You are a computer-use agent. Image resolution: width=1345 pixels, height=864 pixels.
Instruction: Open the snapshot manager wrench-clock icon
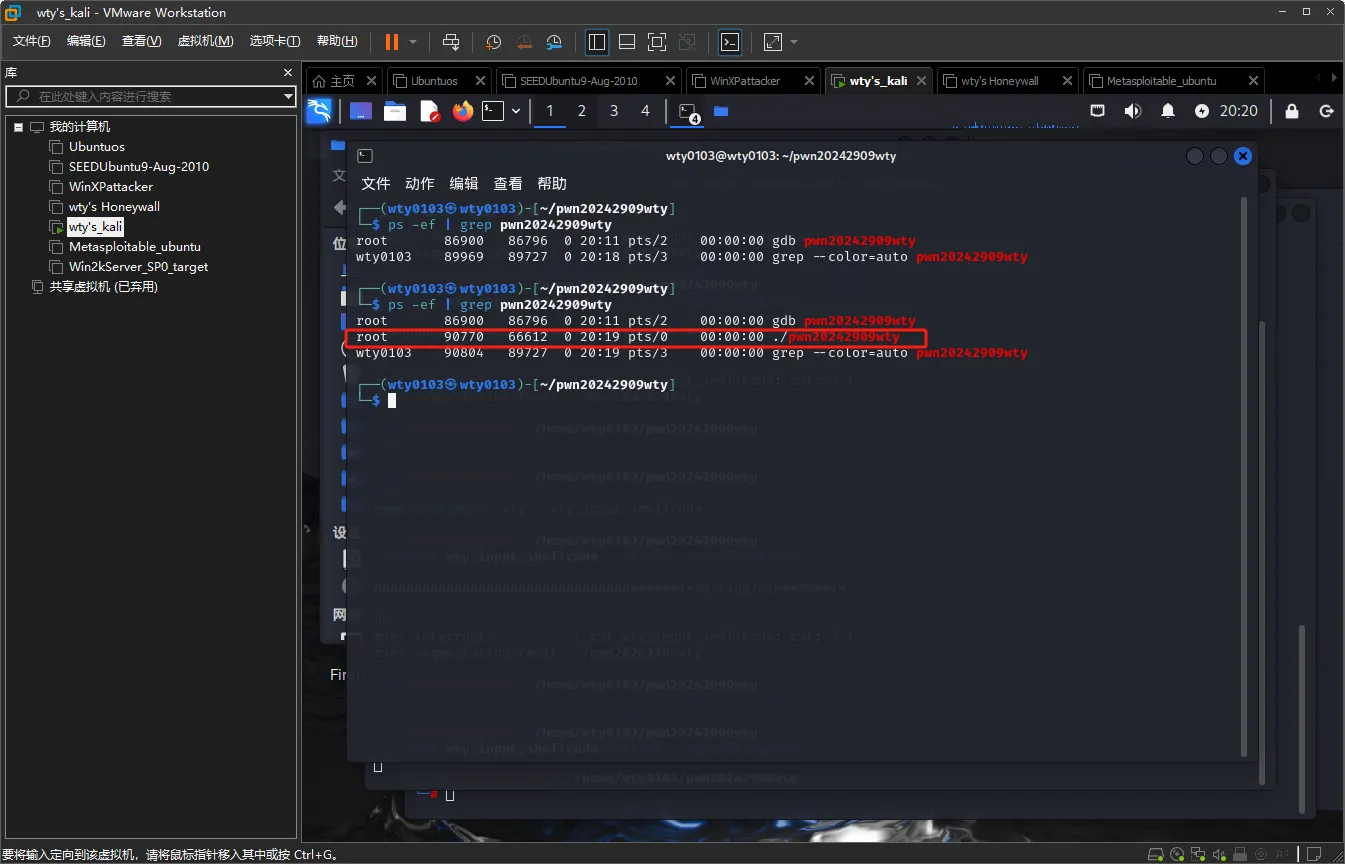click(555, 42)
